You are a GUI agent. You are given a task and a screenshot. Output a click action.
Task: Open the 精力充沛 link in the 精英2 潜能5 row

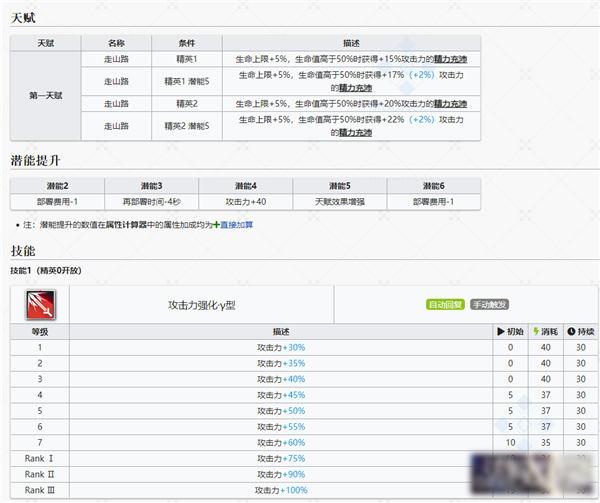coord(355,133)
